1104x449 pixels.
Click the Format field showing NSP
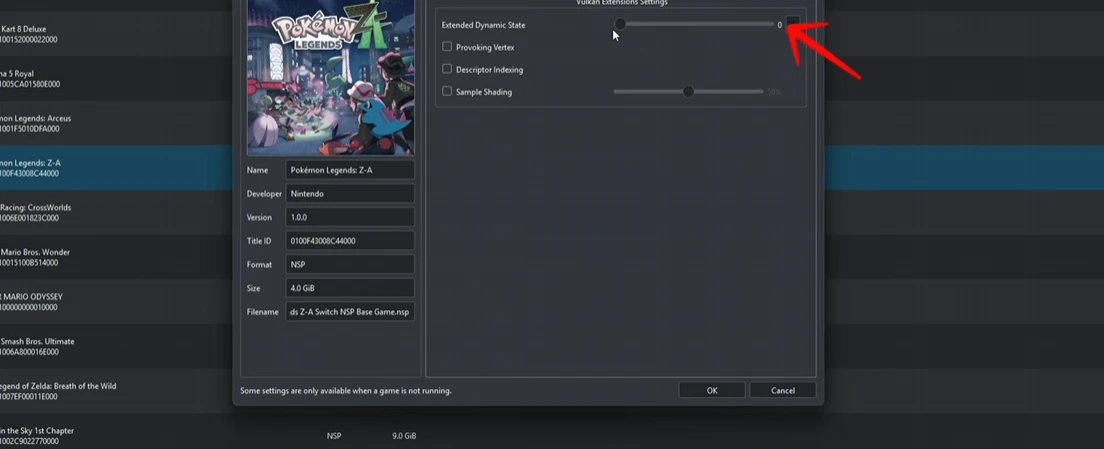350,265
